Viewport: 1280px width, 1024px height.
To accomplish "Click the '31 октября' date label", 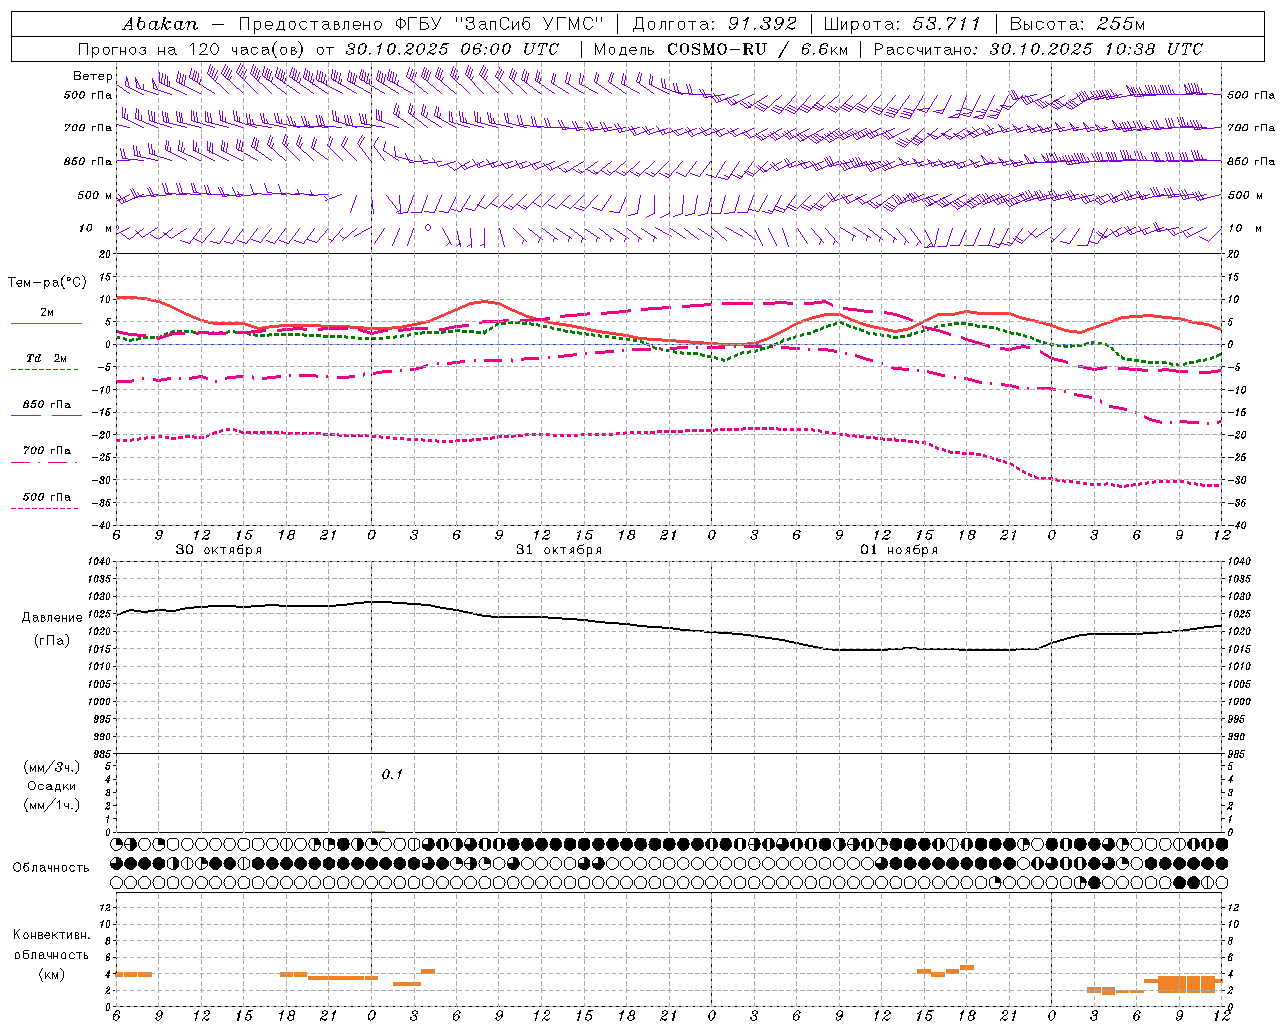I will (x=559, y=550).
